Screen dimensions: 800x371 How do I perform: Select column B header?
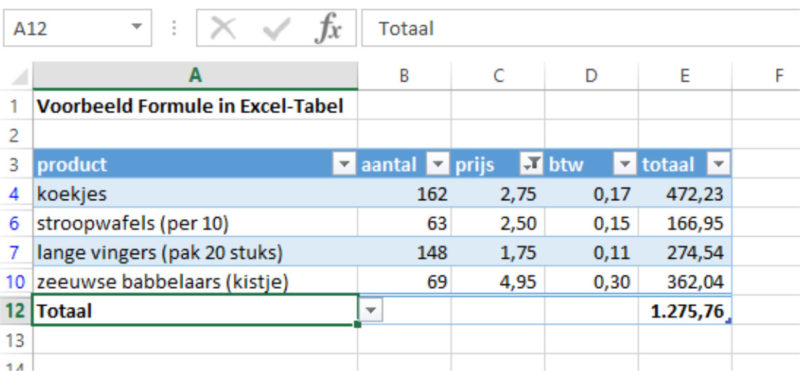point(404,76)
